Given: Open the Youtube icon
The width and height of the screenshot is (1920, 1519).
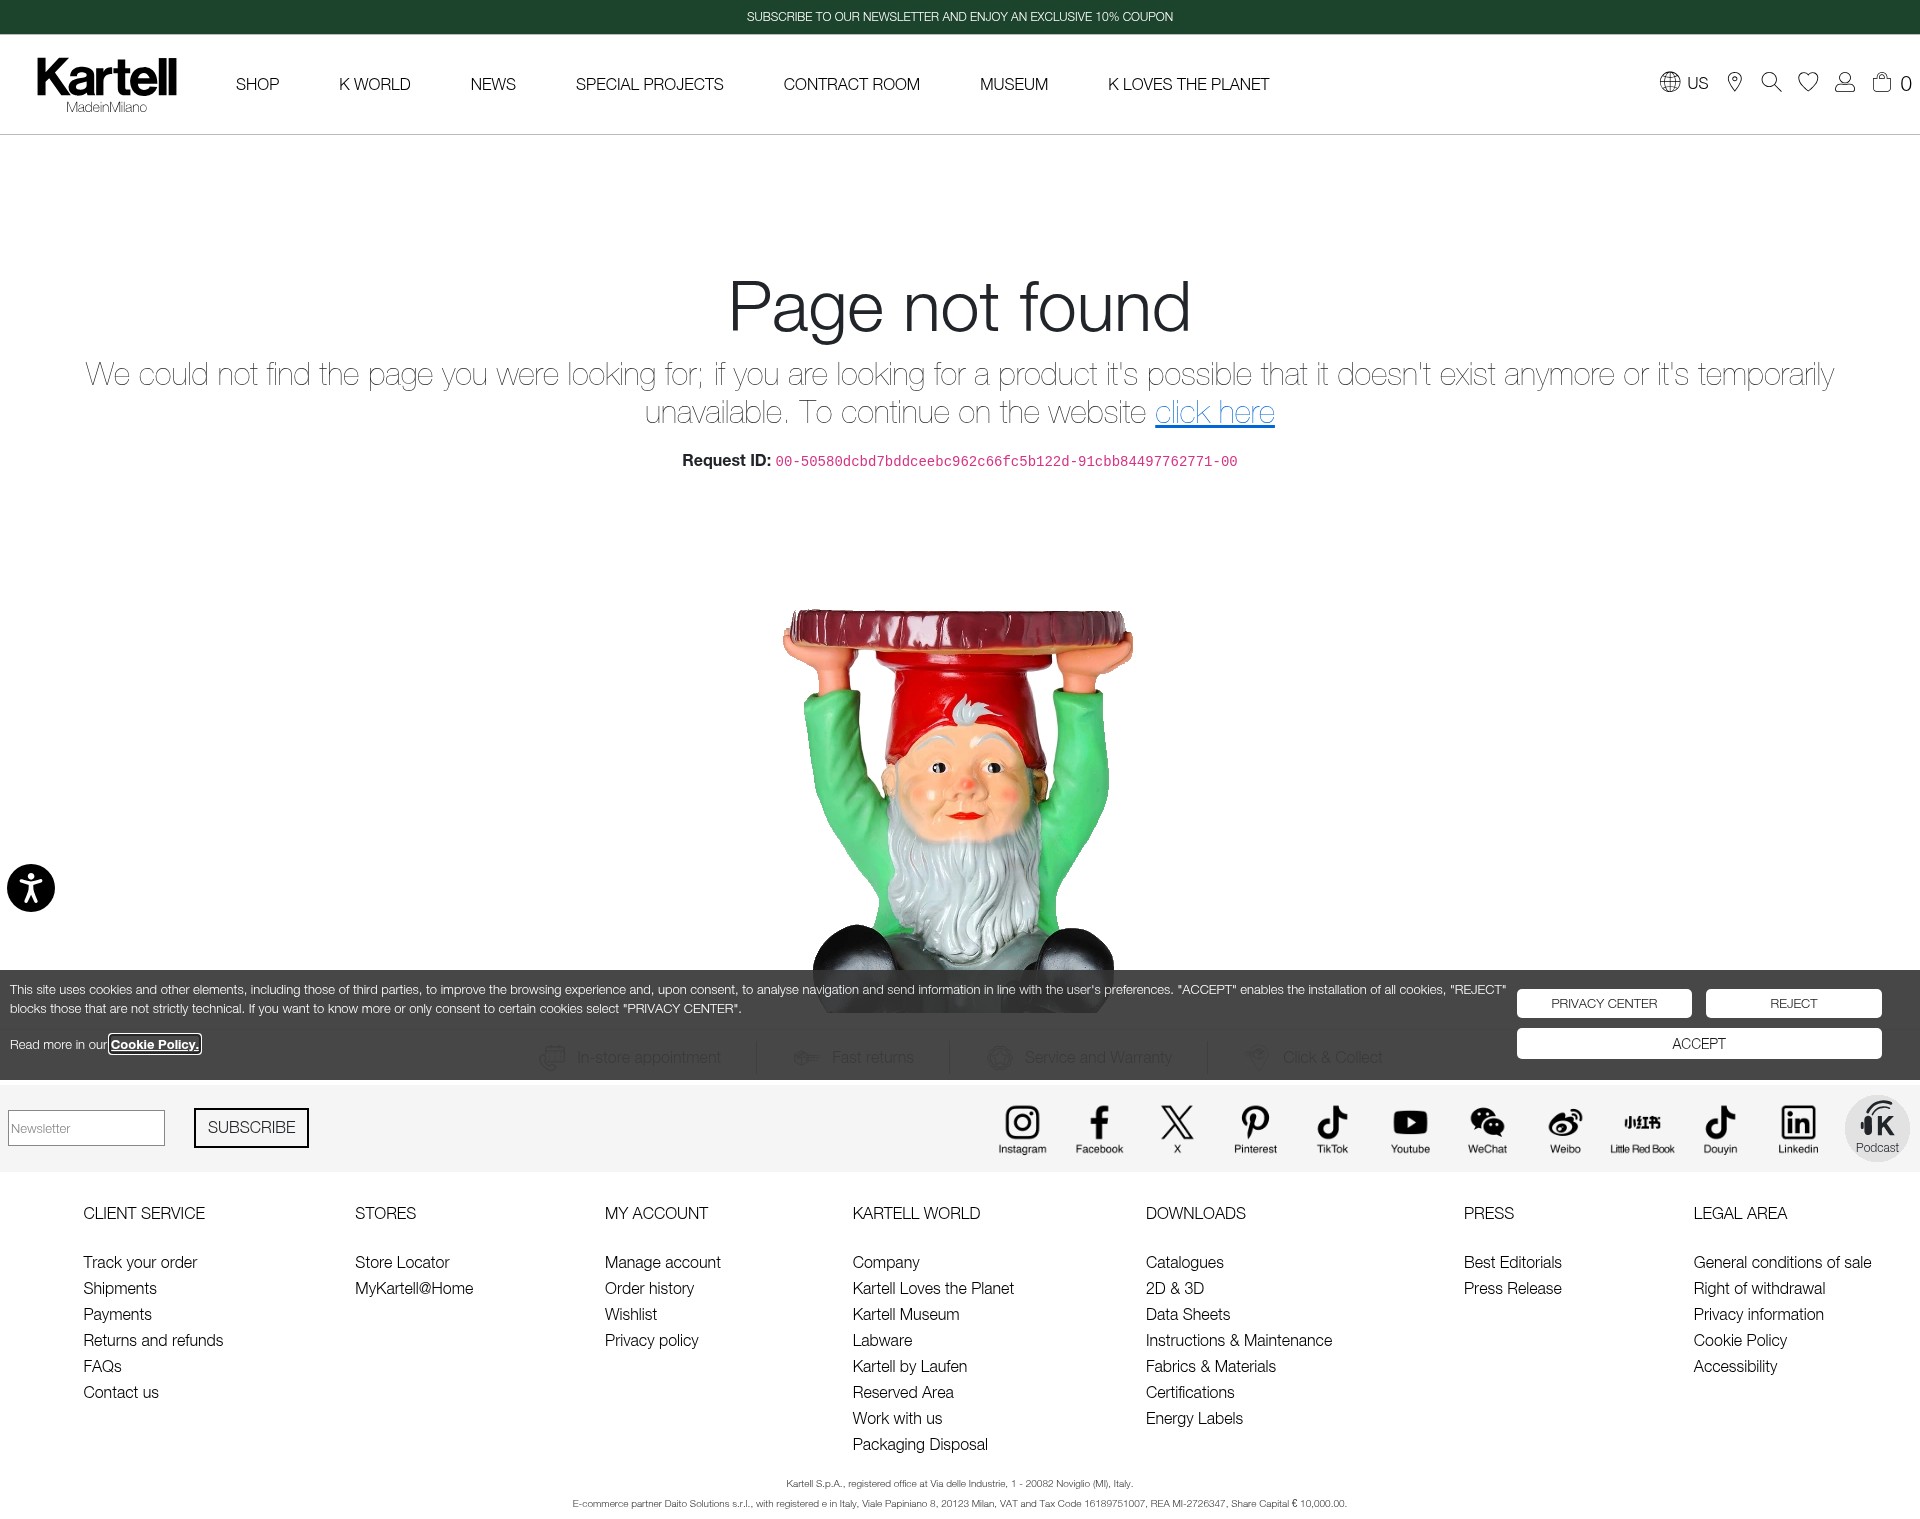Looking at the screenshot, I should 1410,1129.
